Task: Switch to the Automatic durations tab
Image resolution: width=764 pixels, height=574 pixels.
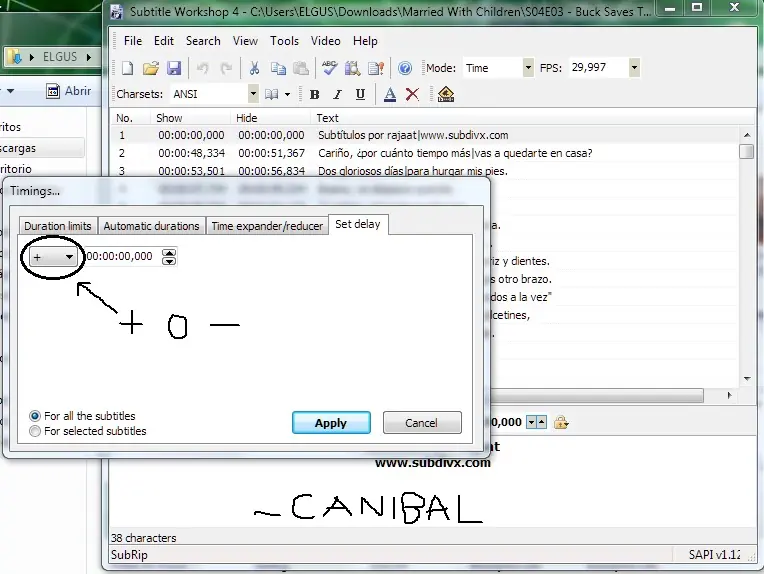Action: pyautogui.click(x=152, y=226)
